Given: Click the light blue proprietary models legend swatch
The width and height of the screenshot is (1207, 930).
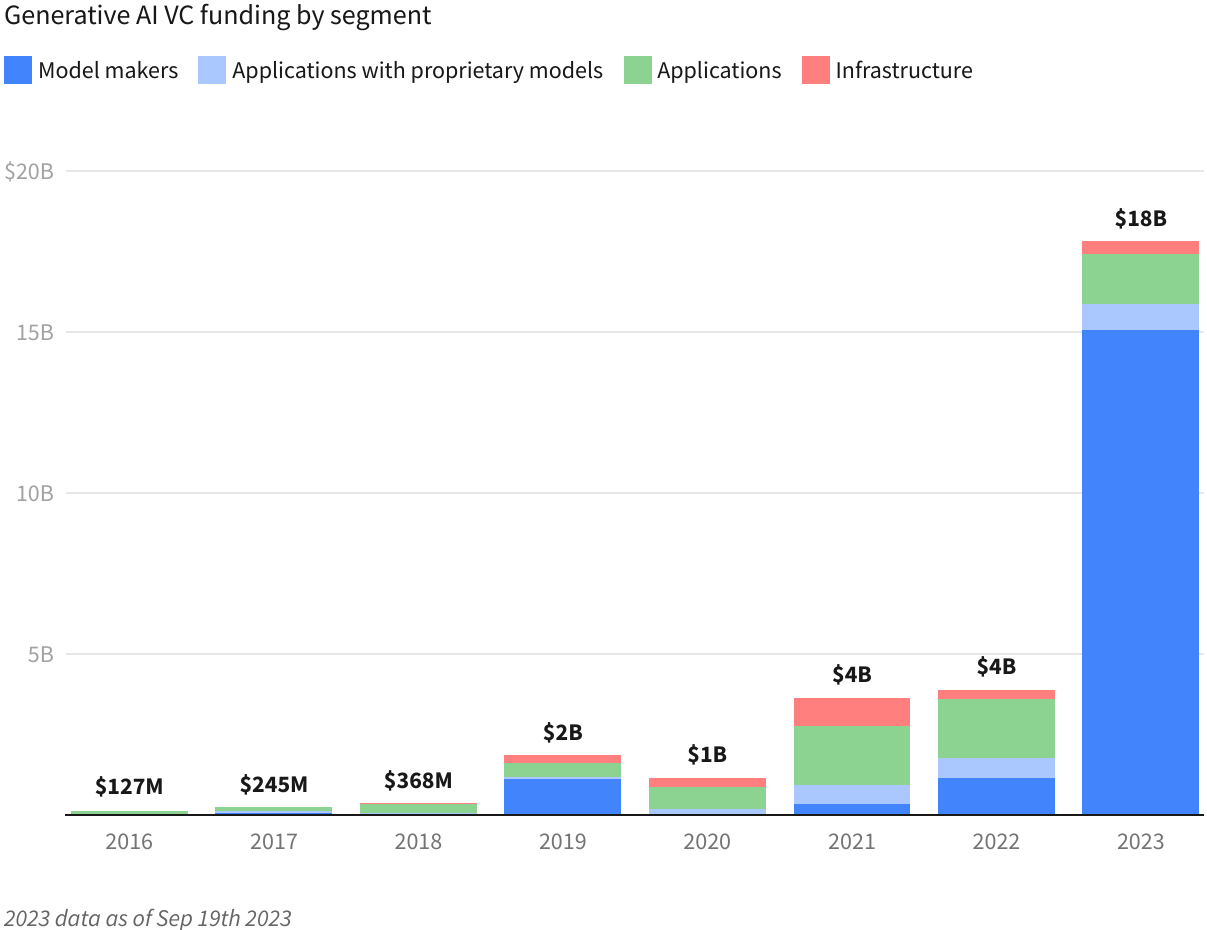Looking at the screenshot, I should click(211, 70).
